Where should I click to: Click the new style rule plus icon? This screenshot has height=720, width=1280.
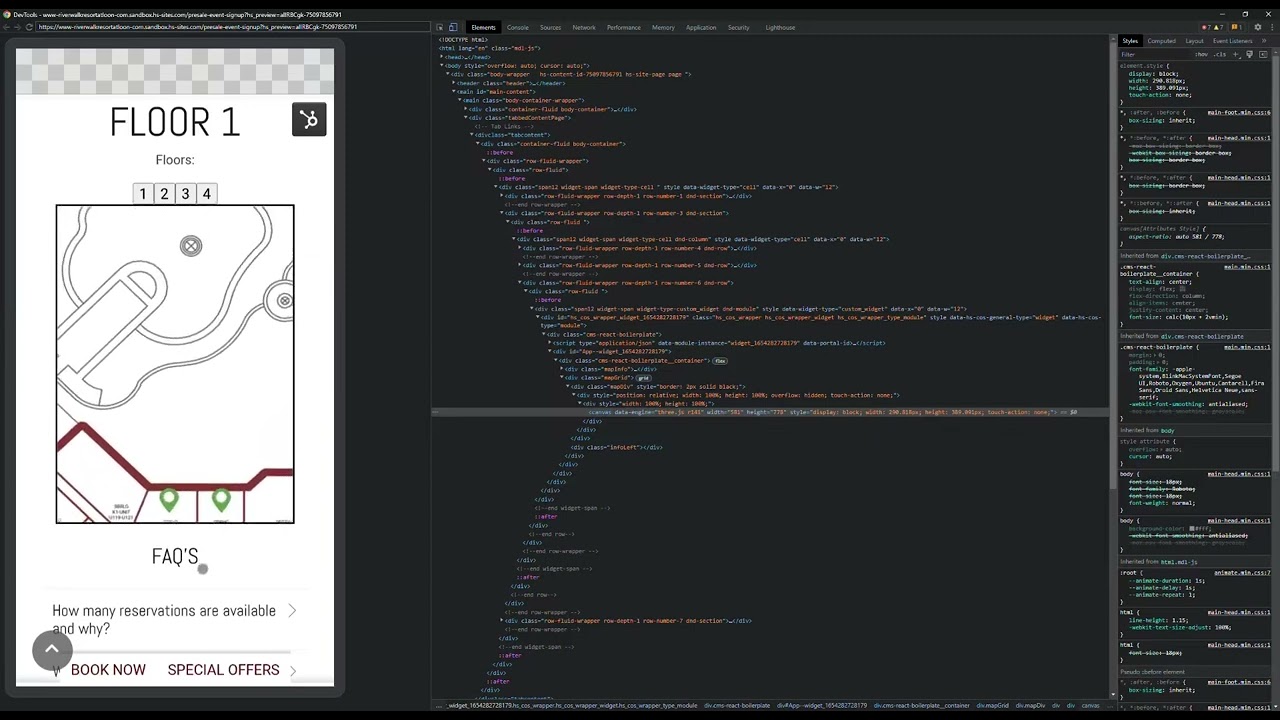(1238, 54)
